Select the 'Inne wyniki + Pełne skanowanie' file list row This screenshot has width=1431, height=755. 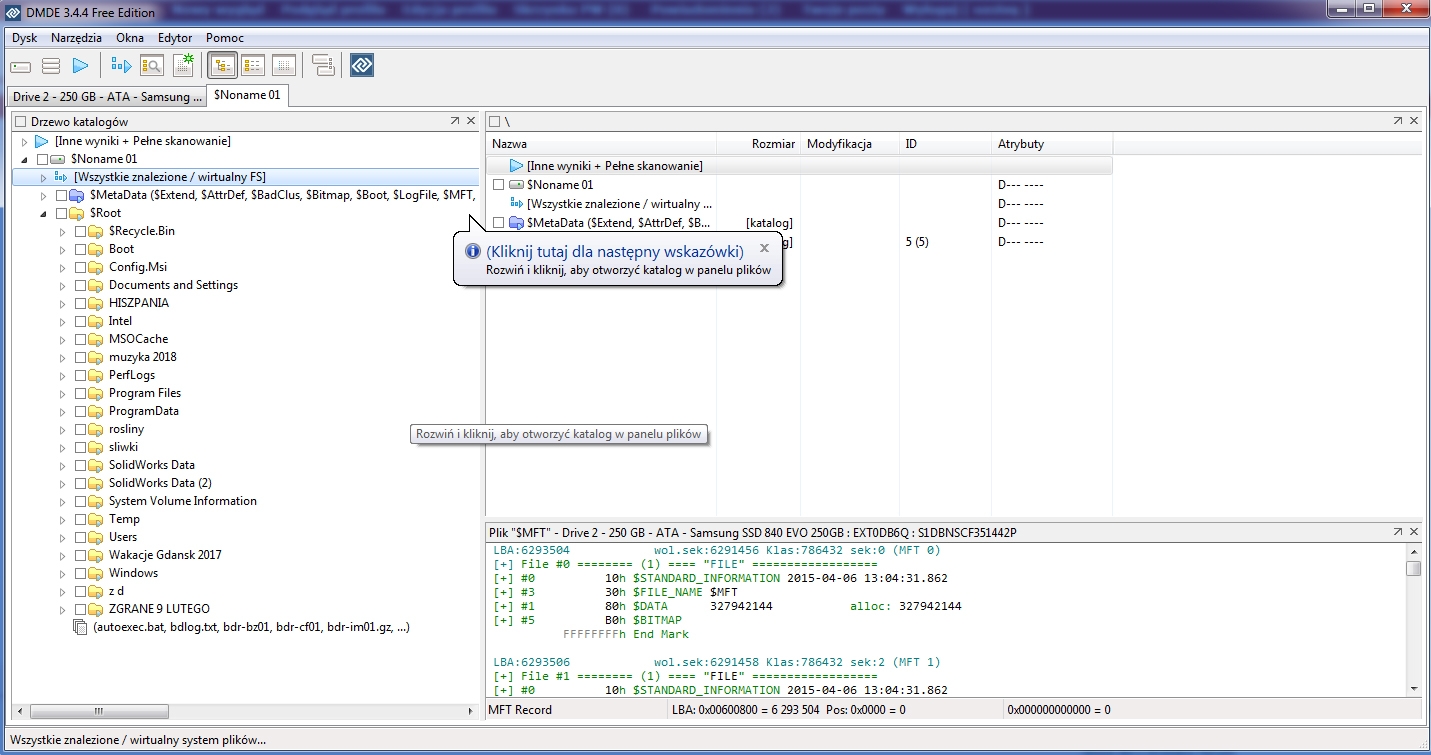(800, 166)
